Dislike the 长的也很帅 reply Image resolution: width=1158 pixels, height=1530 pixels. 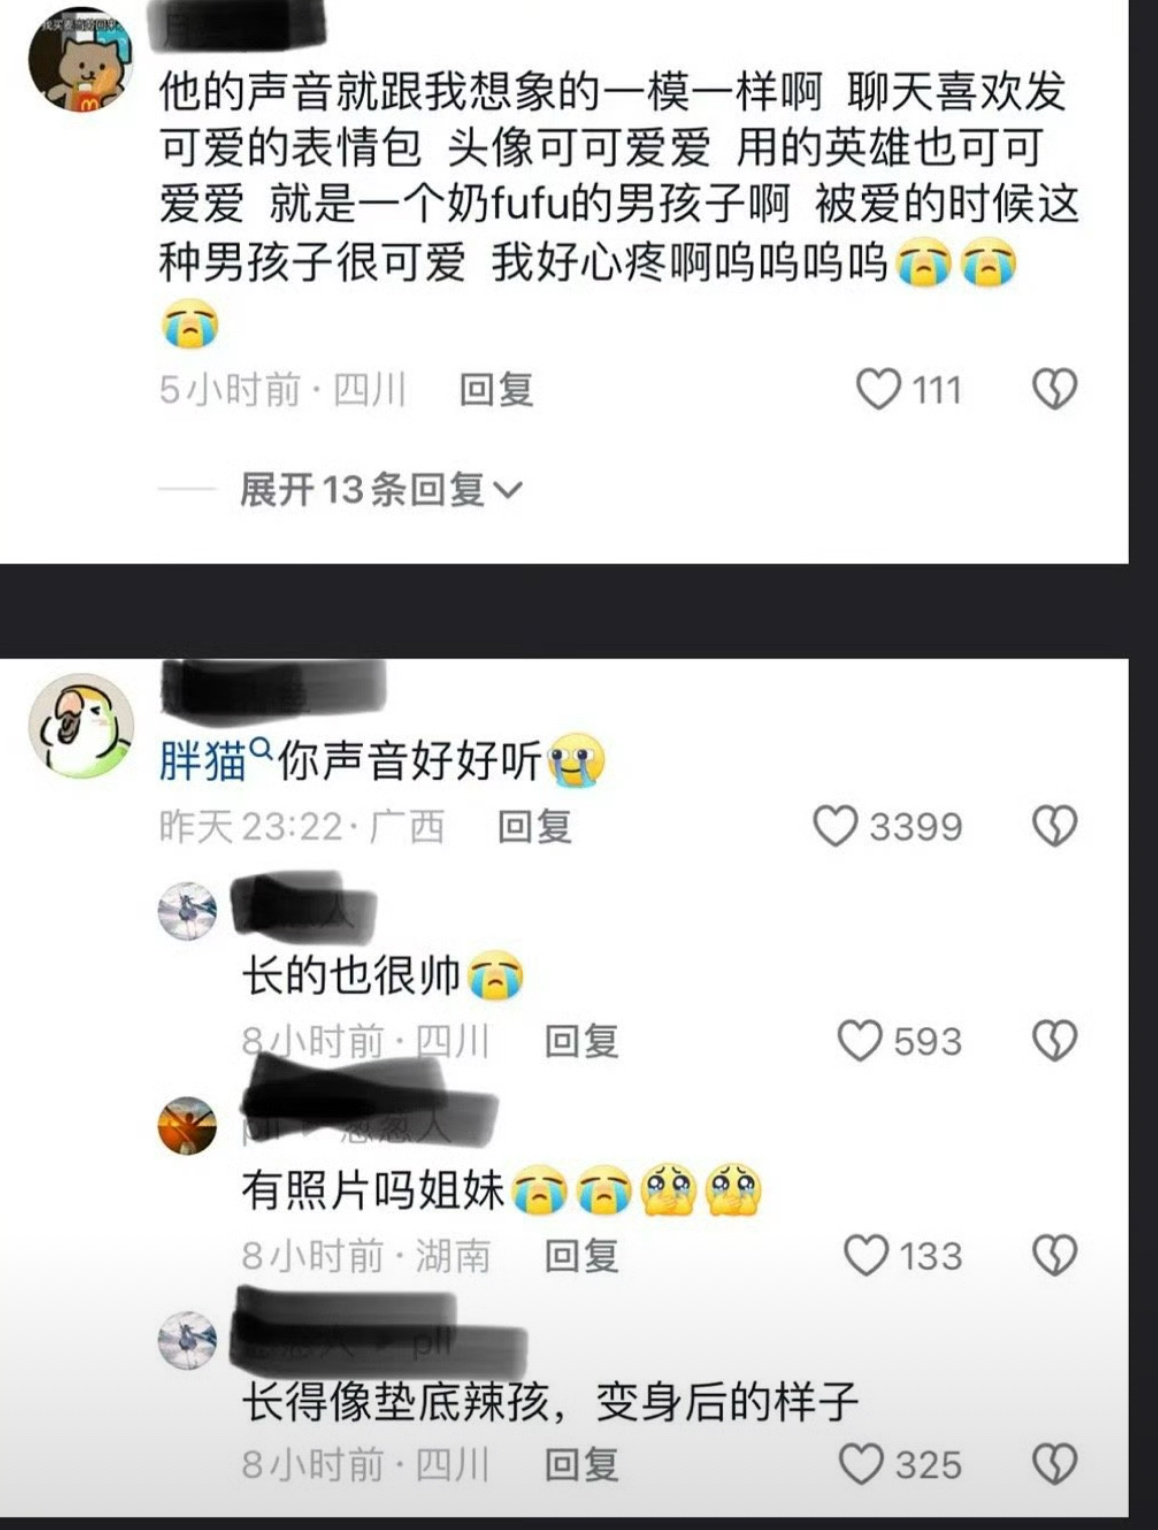[1054, 1041]
